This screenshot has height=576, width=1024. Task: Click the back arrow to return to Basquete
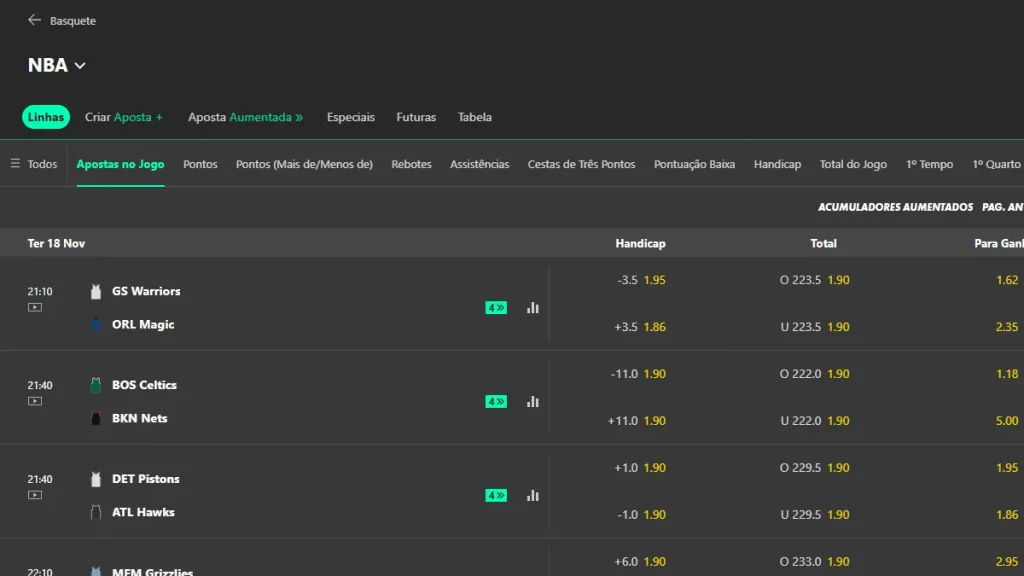32,19
